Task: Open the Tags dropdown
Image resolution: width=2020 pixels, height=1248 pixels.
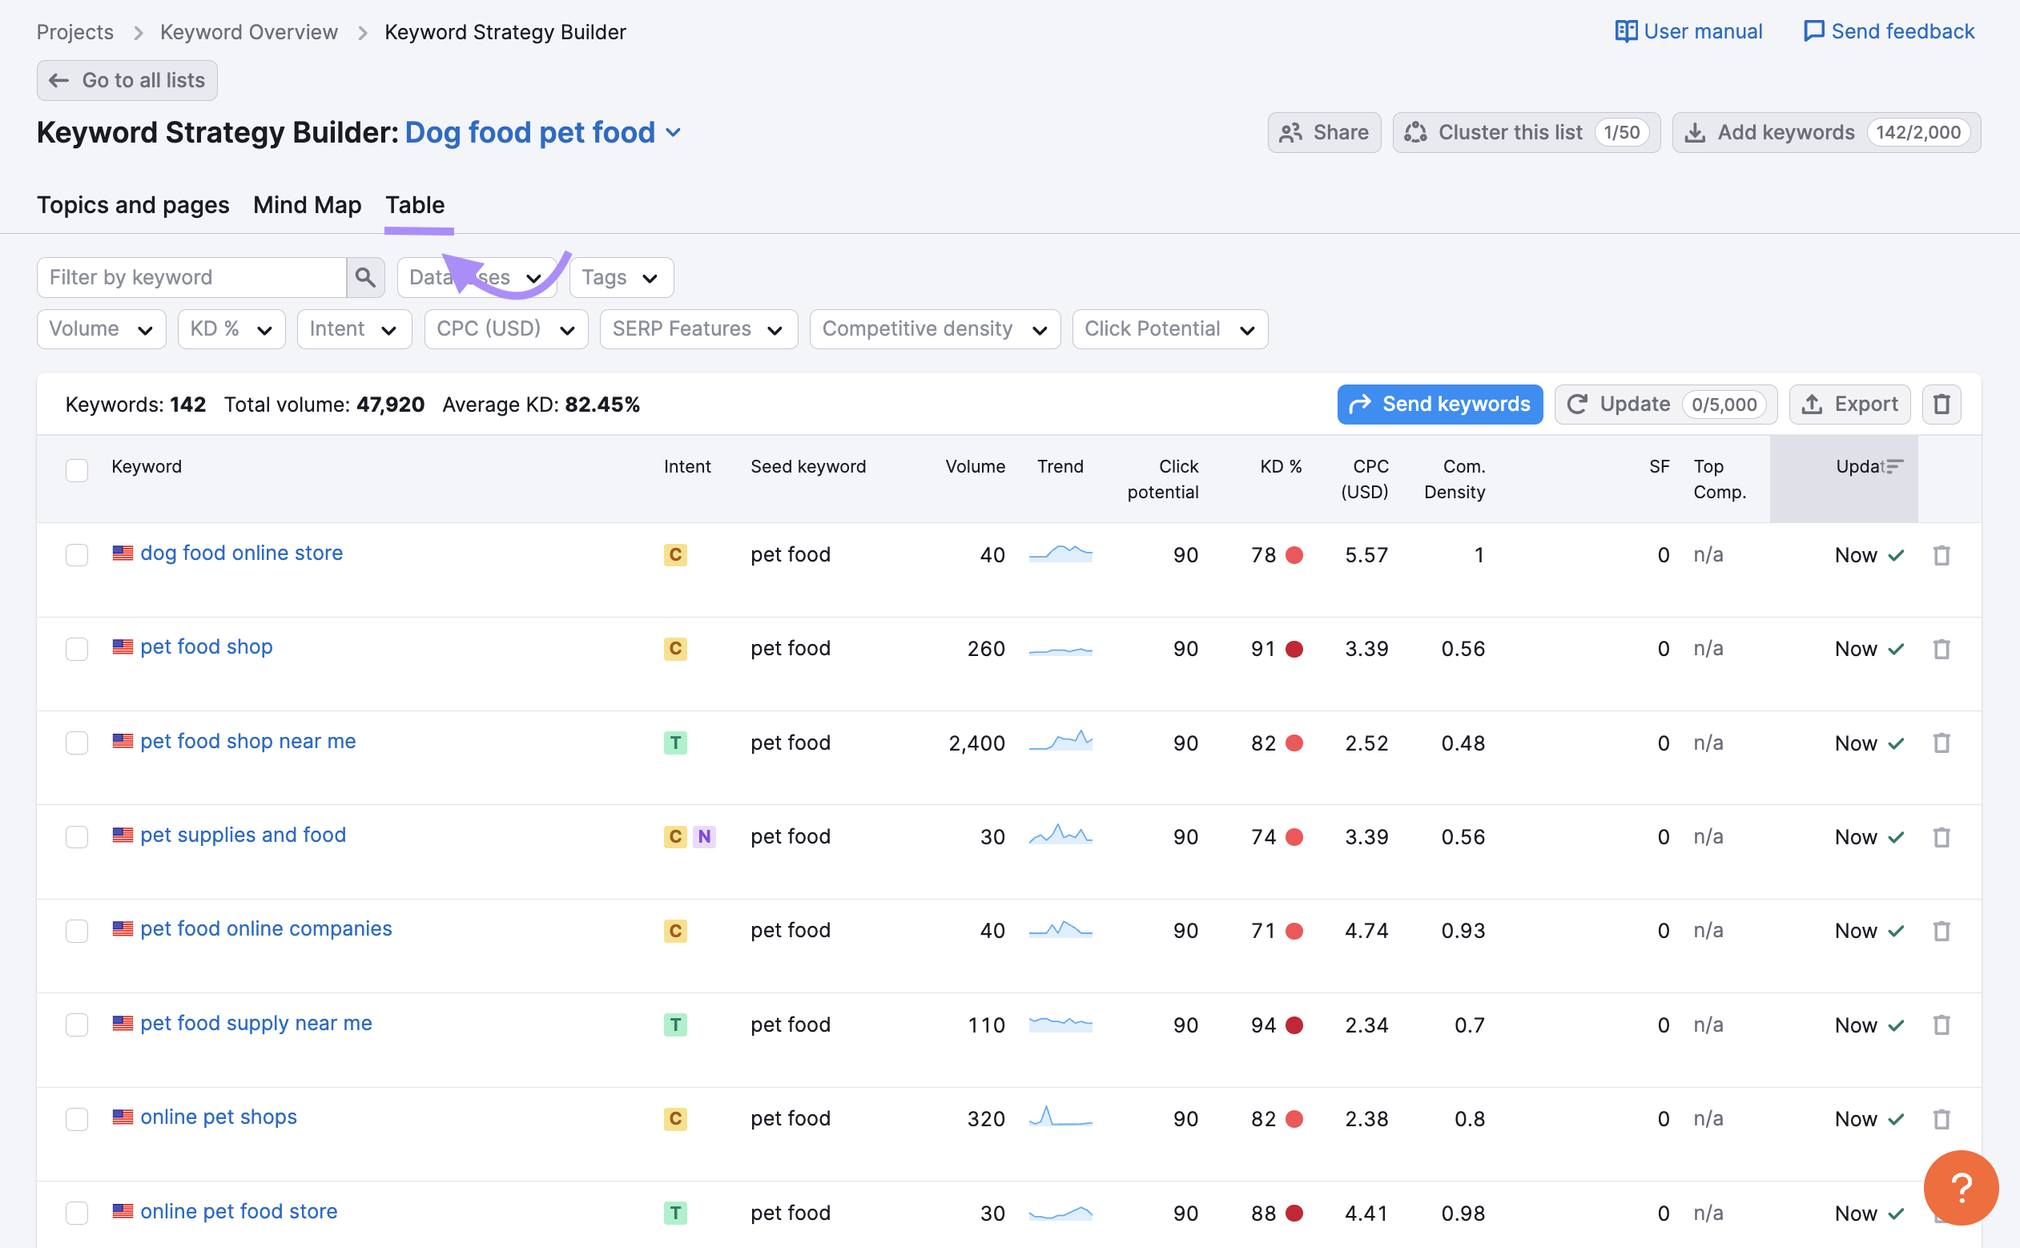Action: tap(621, 277)
